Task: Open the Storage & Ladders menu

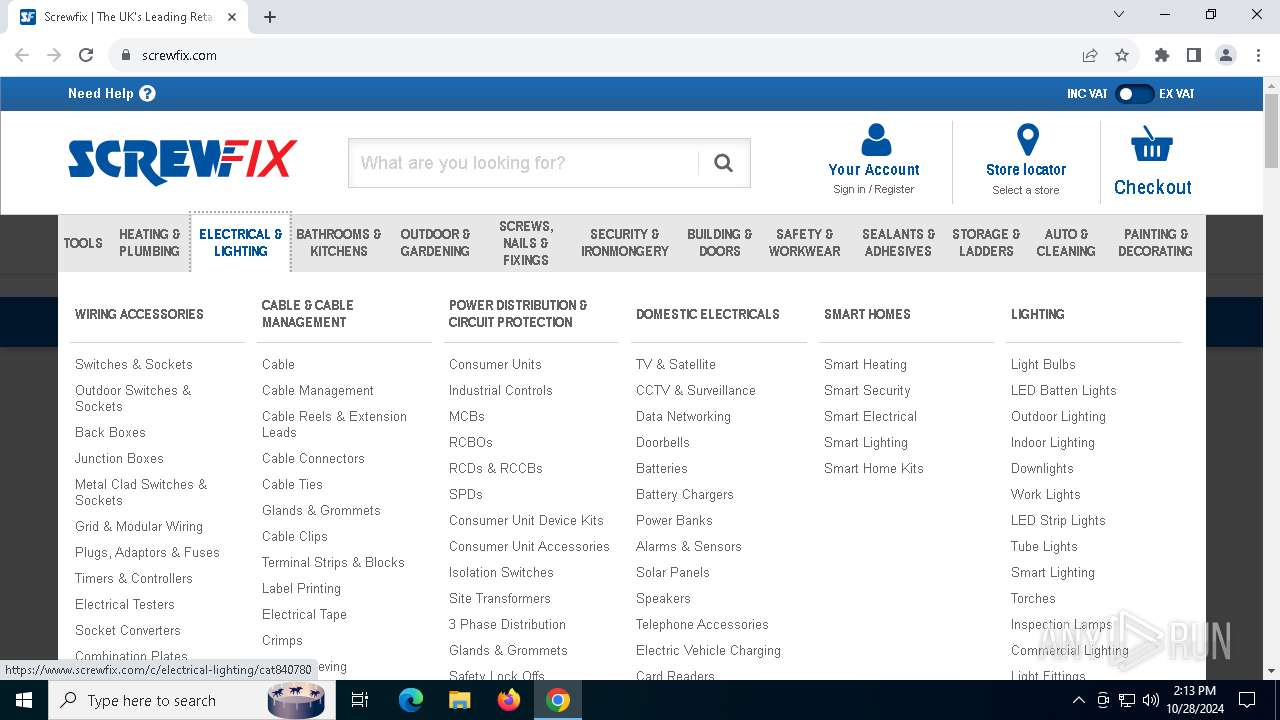Action: pyautogui.click(x=986, y=243)
